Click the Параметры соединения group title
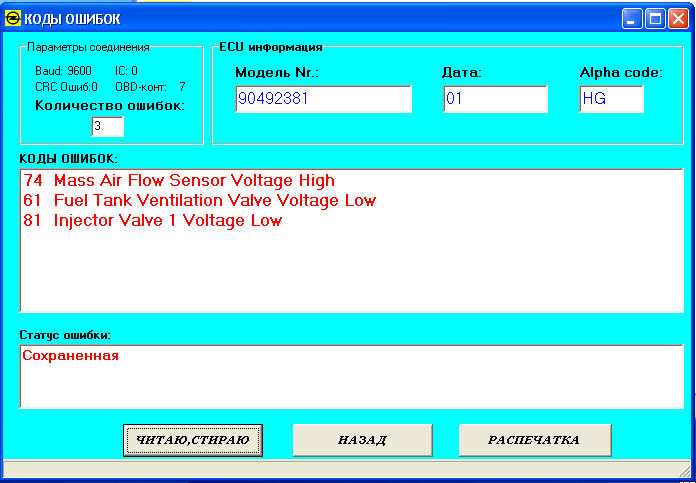Viewport: 696px width, 483px height. point(88,47)
